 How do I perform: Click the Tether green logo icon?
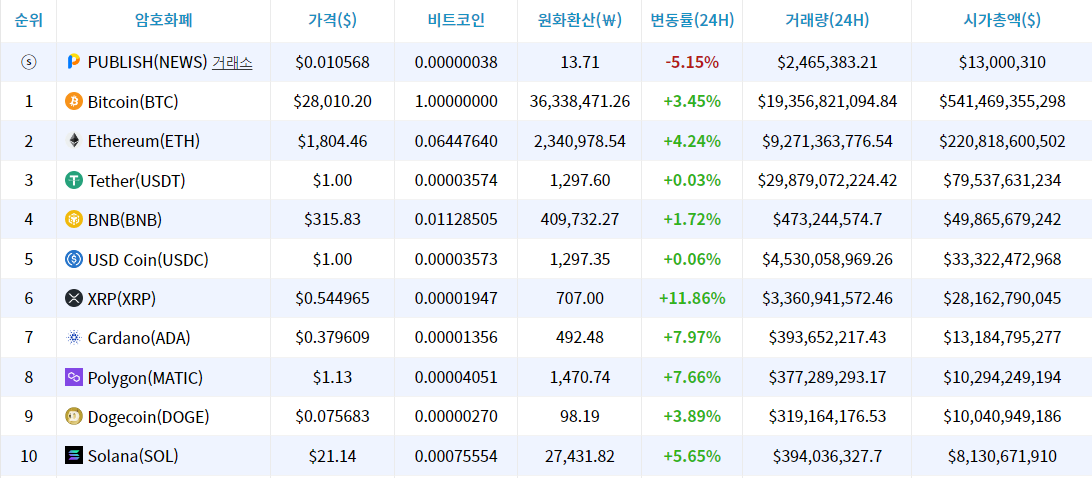(x=73, y=180)
